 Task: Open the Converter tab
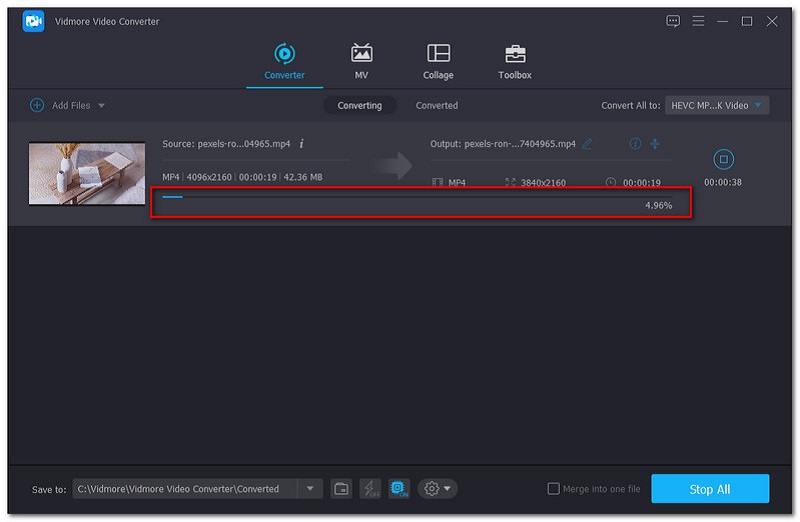pos(284,61)
